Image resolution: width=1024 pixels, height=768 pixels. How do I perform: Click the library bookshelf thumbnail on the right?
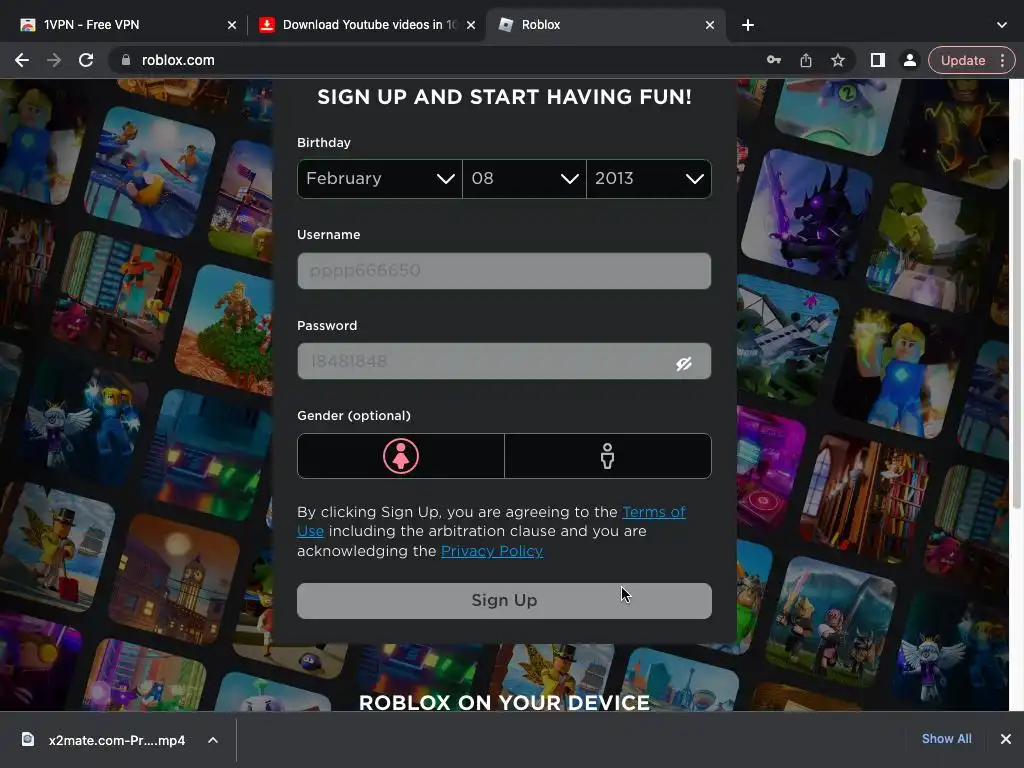(865, 498)
